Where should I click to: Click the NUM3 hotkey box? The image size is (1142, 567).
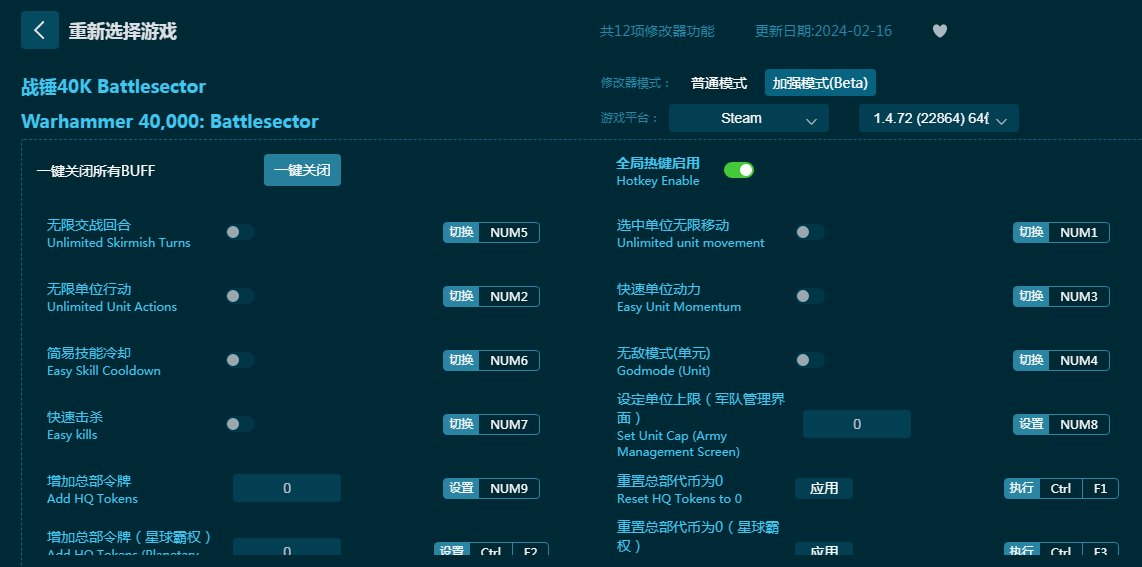tap(1079, 297)
